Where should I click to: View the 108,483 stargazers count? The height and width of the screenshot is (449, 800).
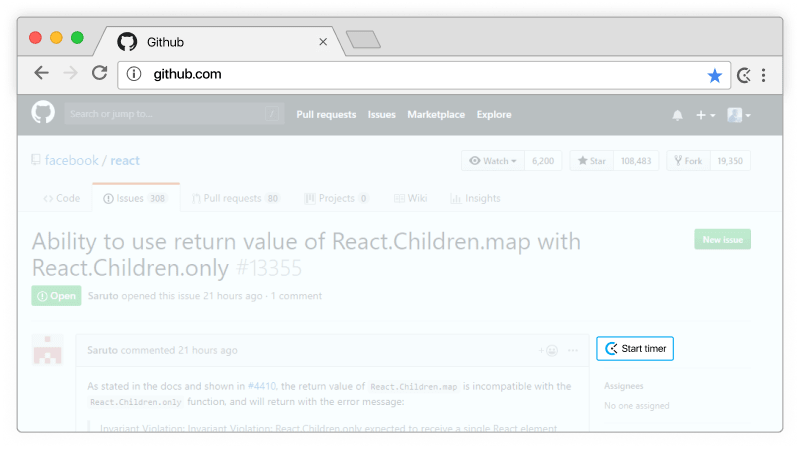pyautogui.click(x=636, y=161)
